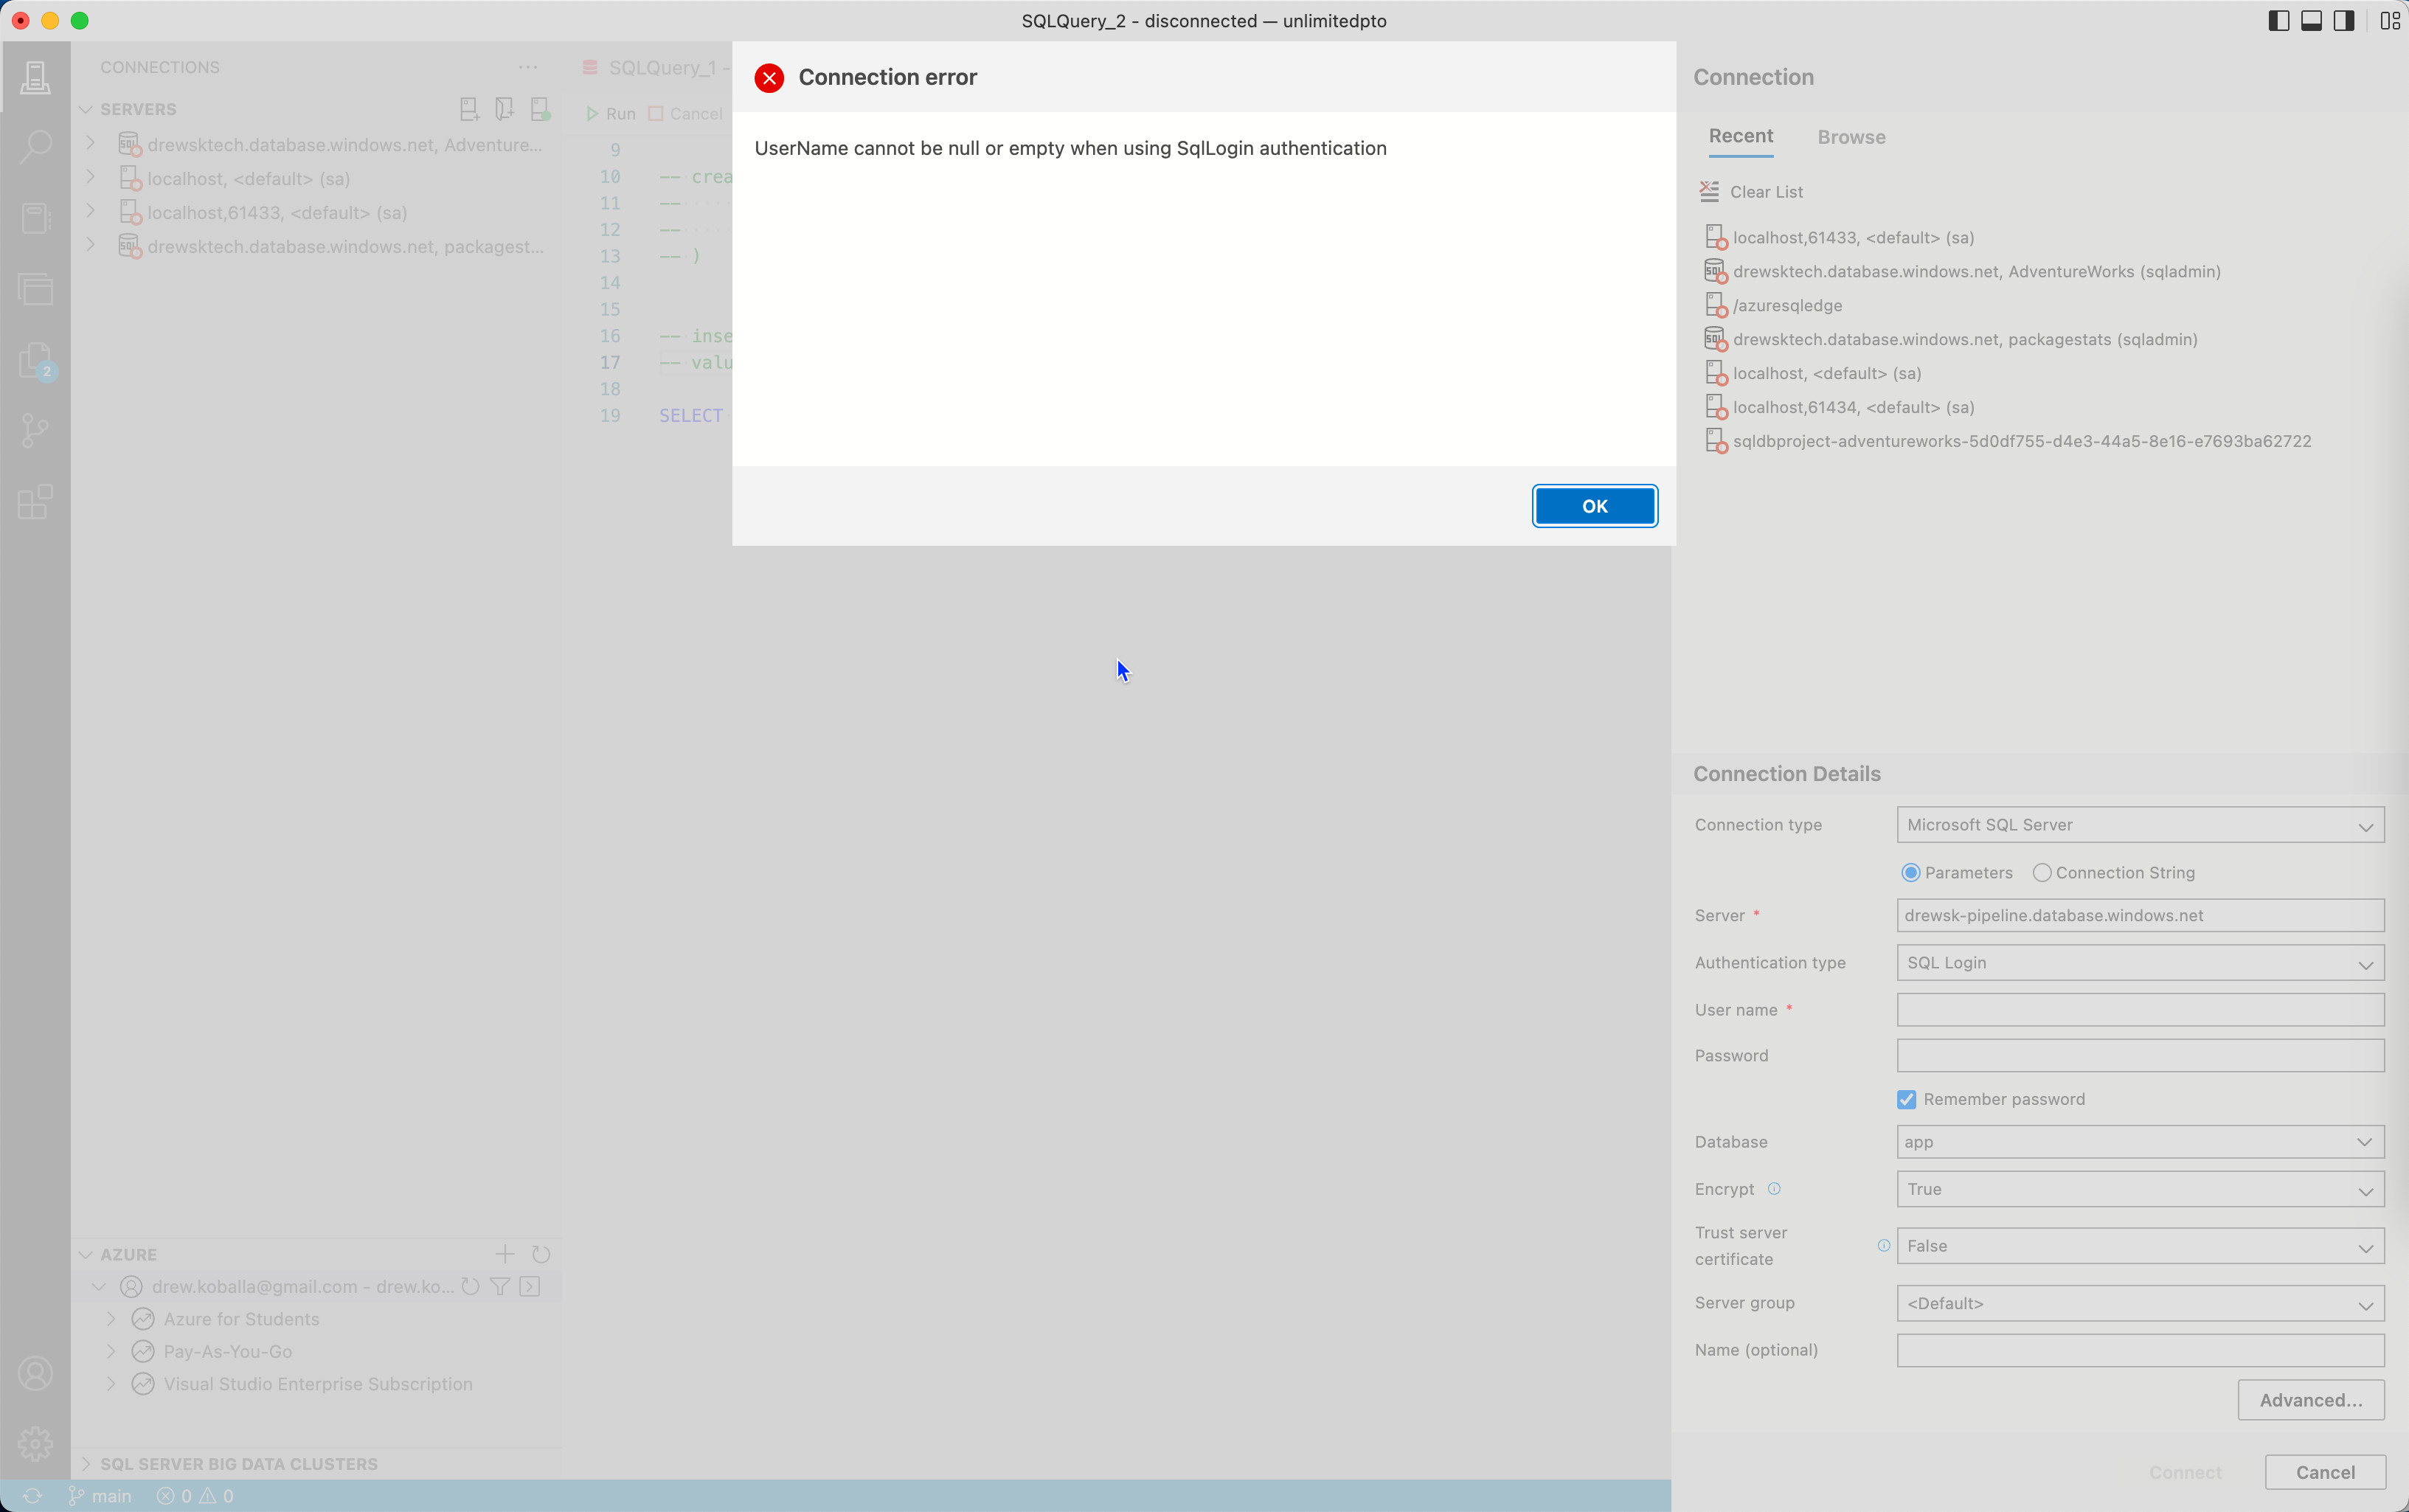Expand the localhost,61433 server tree item

[x=91, y=211]
